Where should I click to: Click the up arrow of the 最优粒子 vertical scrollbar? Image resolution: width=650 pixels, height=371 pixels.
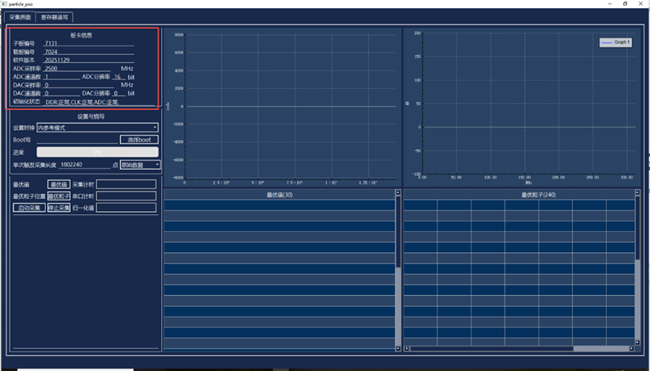pyautogui.click(x=638, y=193)
